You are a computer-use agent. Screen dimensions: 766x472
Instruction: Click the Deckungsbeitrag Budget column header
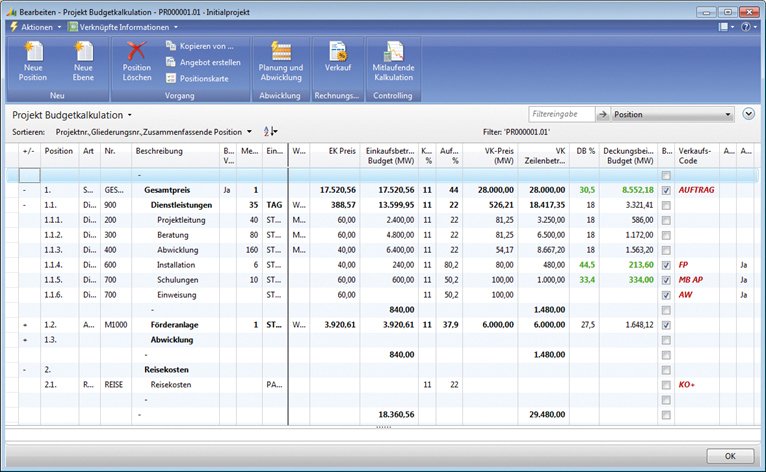(x=628, y=155)
